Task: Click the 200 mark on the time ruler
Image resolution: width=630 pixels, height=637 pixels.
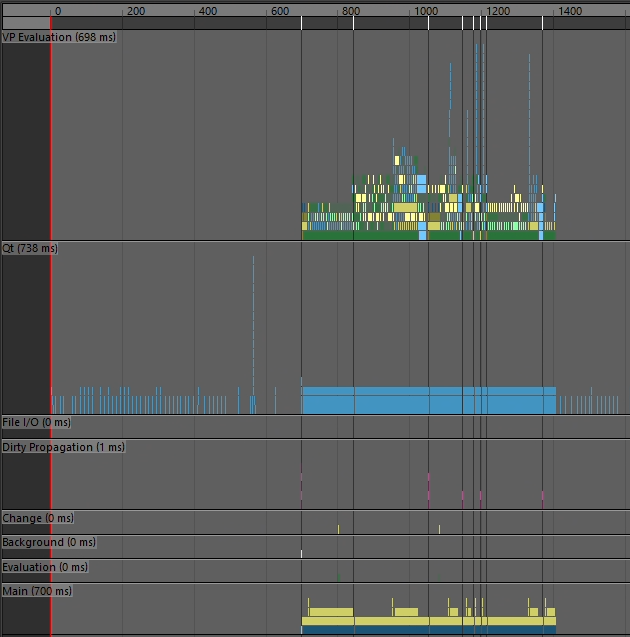Action: (x=136, y=11)
